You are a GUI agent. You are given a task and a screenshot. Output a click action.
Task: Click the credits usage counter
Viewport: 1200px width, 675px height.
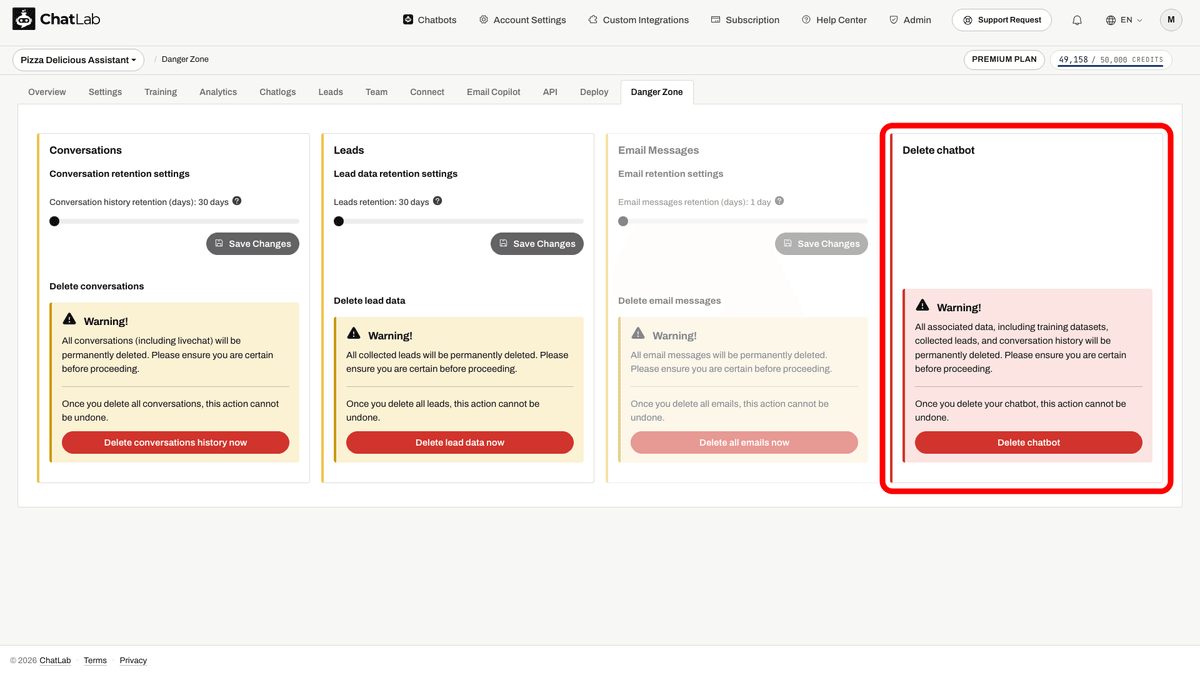[1111, 60]
